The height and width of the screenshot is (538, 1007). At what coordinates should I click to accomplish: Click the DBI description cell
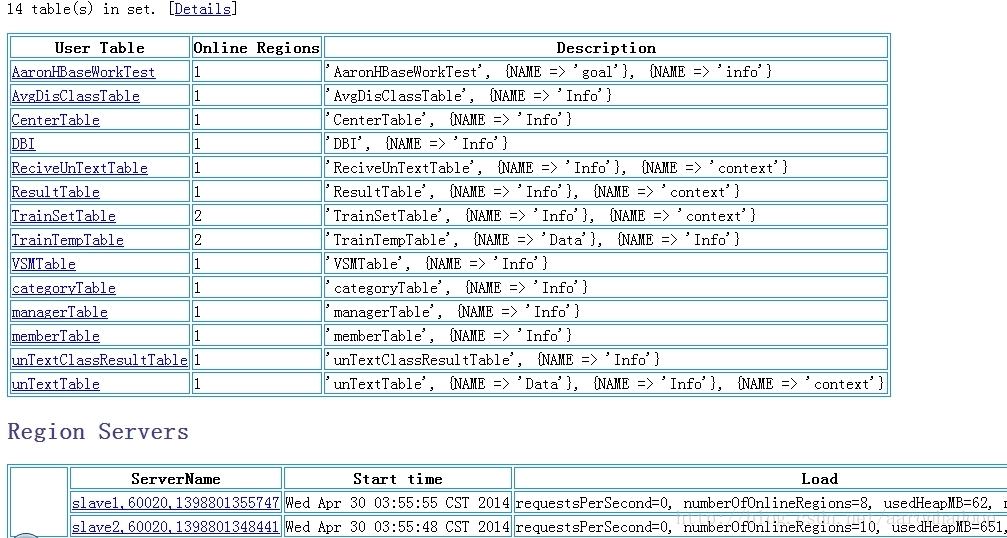tap(606, 144)
